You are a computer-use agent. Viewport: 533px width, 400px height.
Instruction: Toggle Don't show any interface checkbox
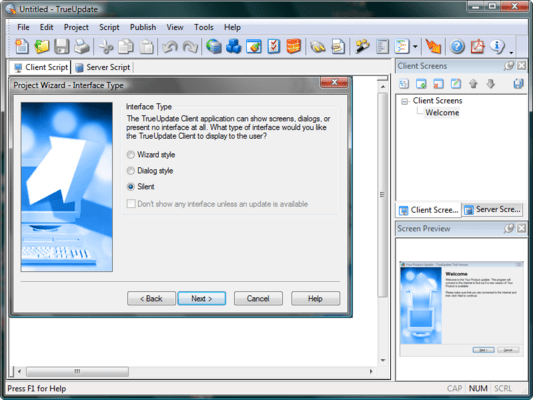pyautogui.click(x=131, y=204)
